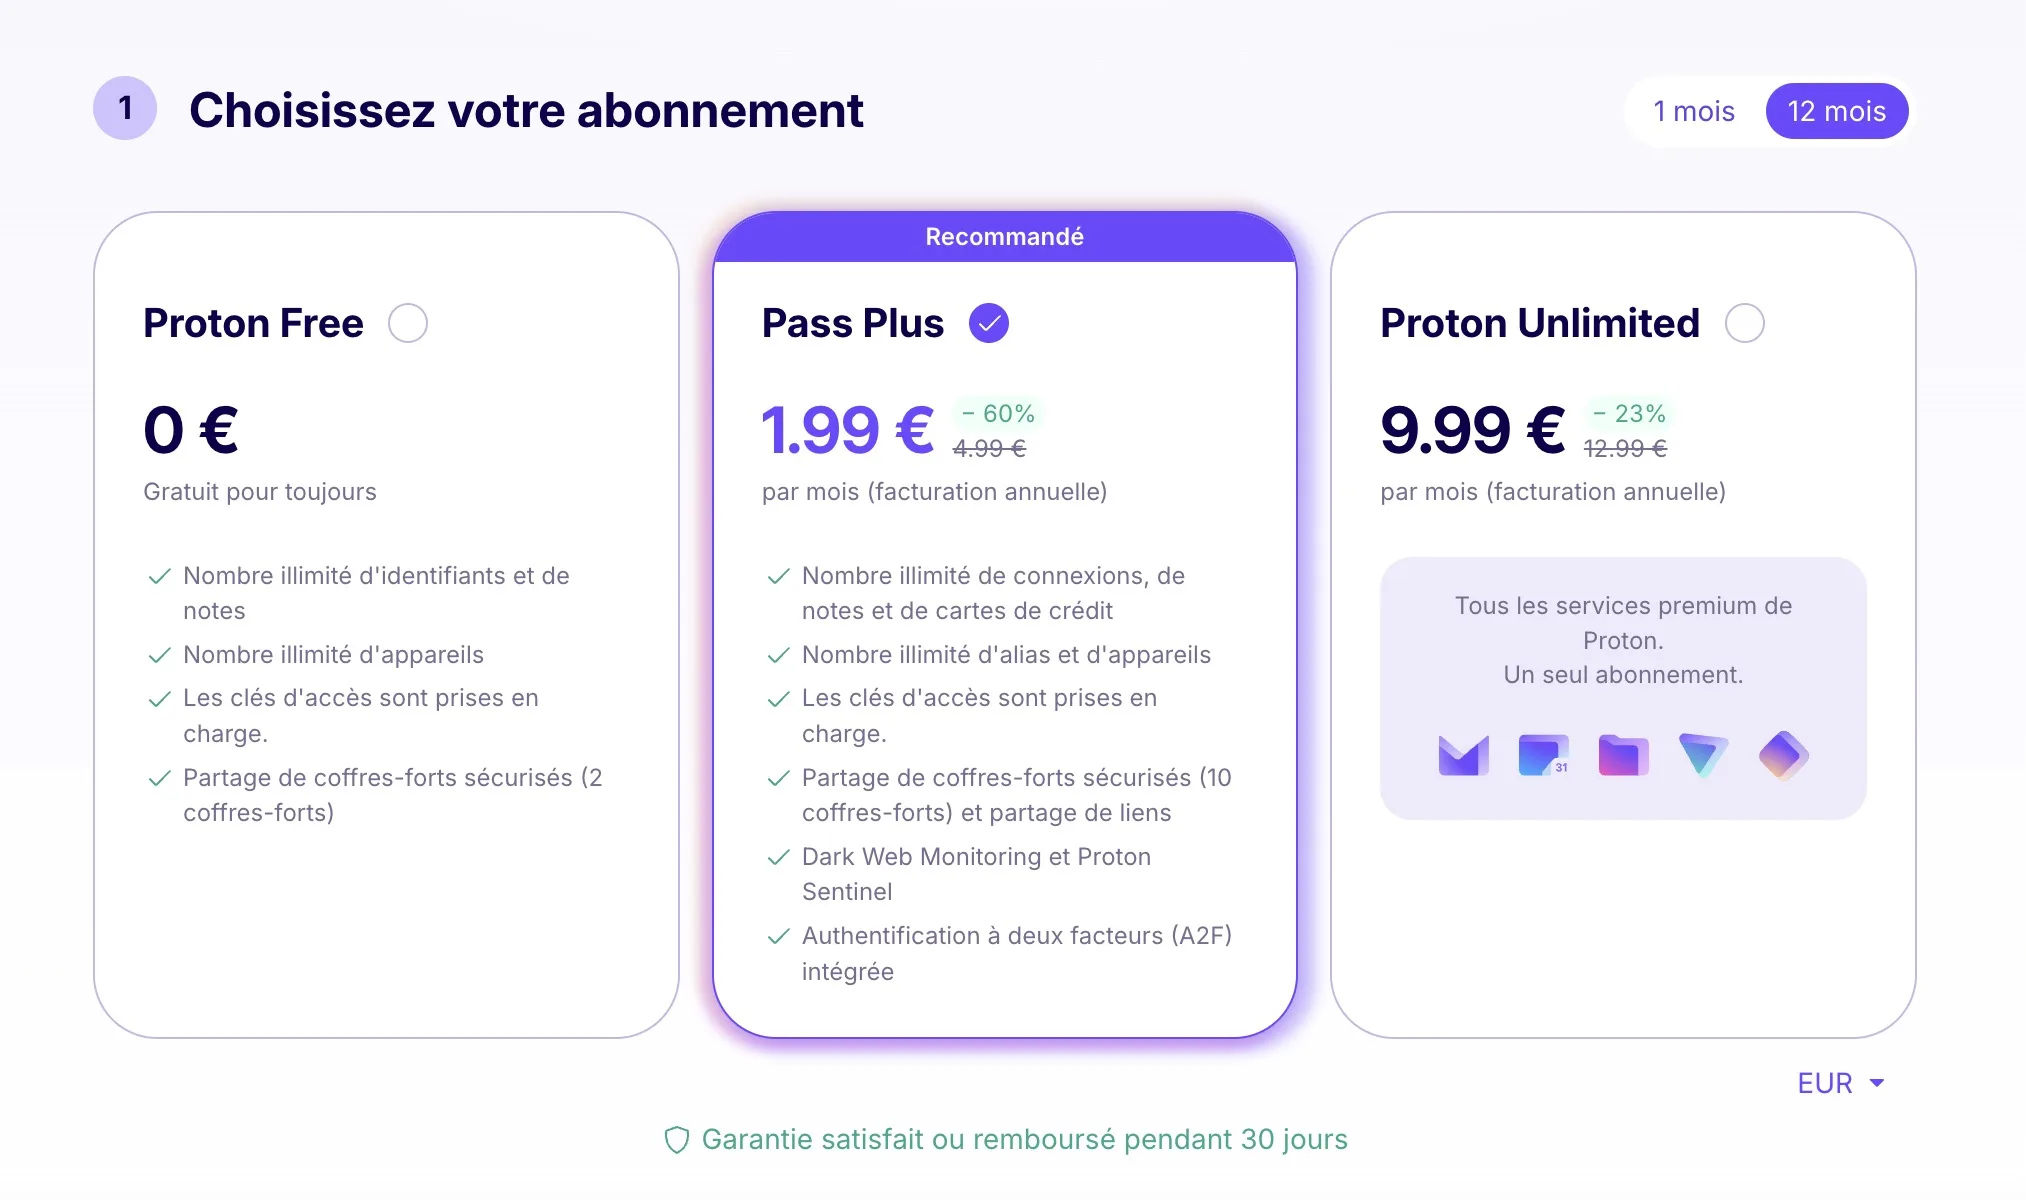Click the Proton Calendar icon

tap(1543, 755)
